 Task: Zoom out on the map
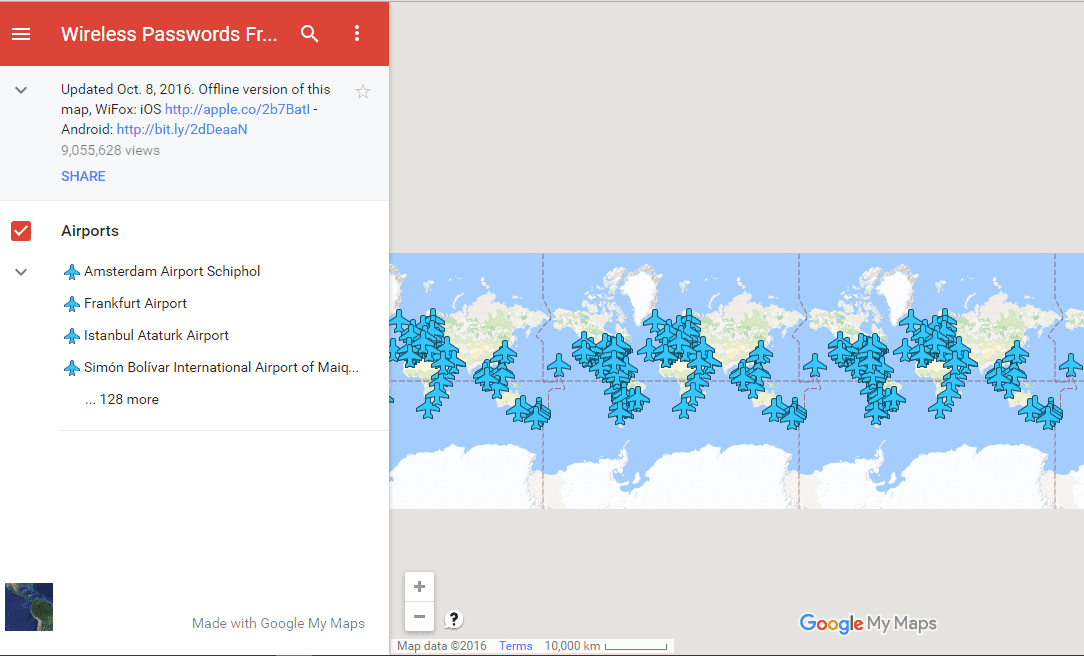click(x=419, y=617)
